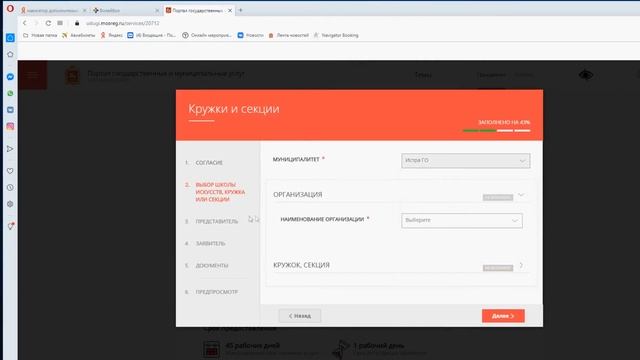Image resolution: width=640 pixels, height=360 pixels.
Task: Click the Организация section header
Action: pyautogui.click(x=298, y=195)
